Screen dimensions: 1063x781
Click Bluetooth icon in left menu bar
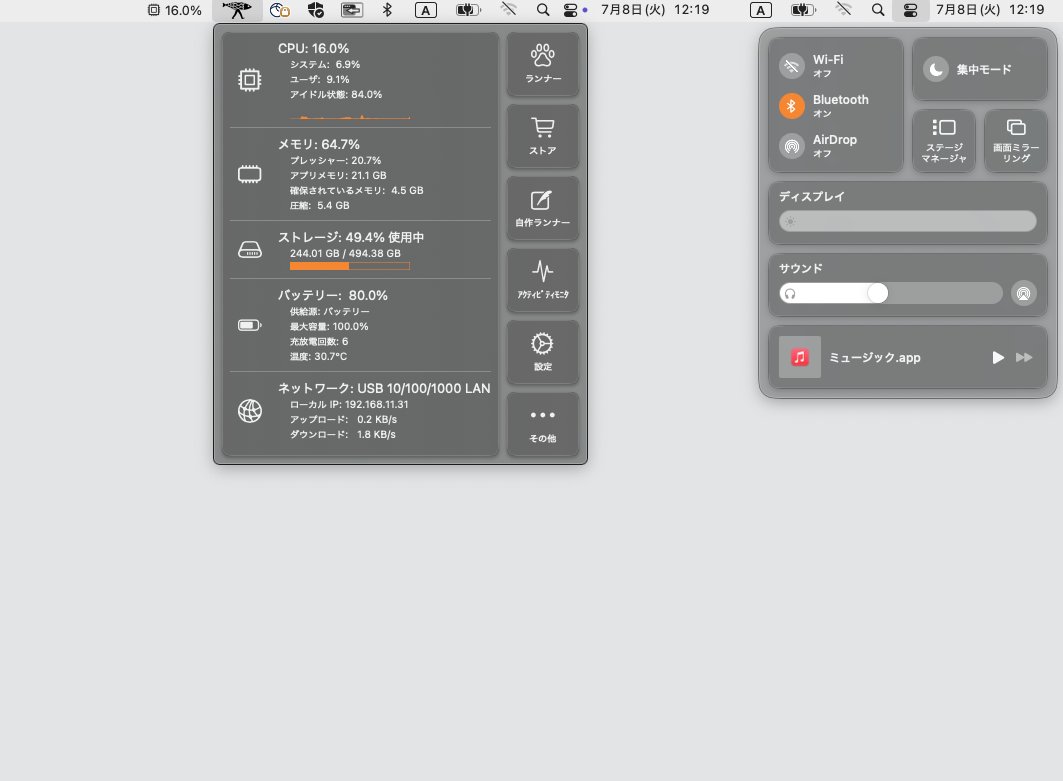tap(387, 10)
